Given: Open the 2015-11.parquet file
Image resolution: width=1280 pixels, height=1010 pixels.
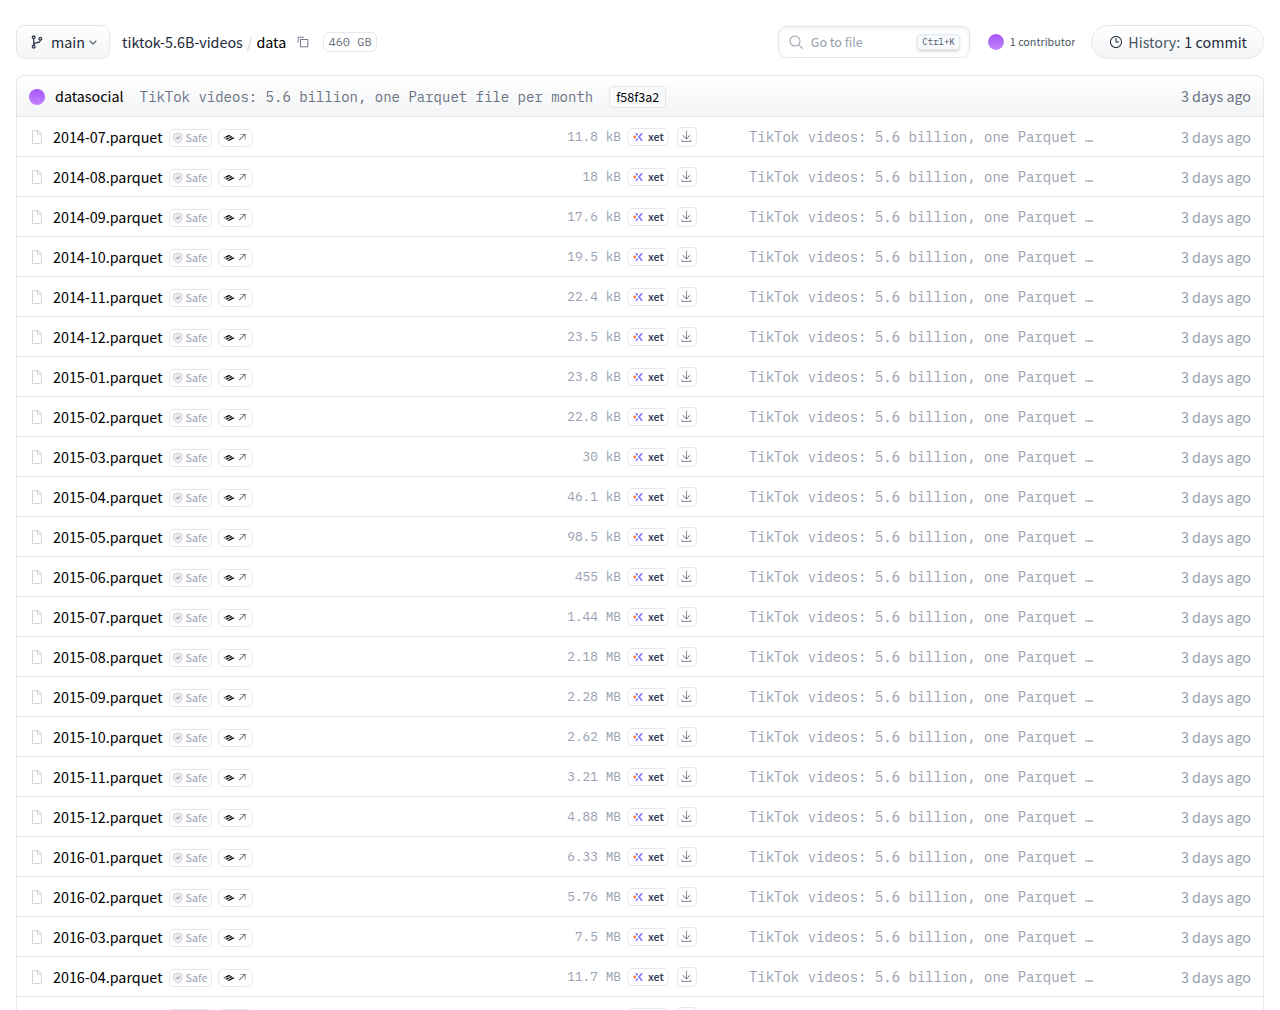Looking at the screenshot, I should click(108, 778).
